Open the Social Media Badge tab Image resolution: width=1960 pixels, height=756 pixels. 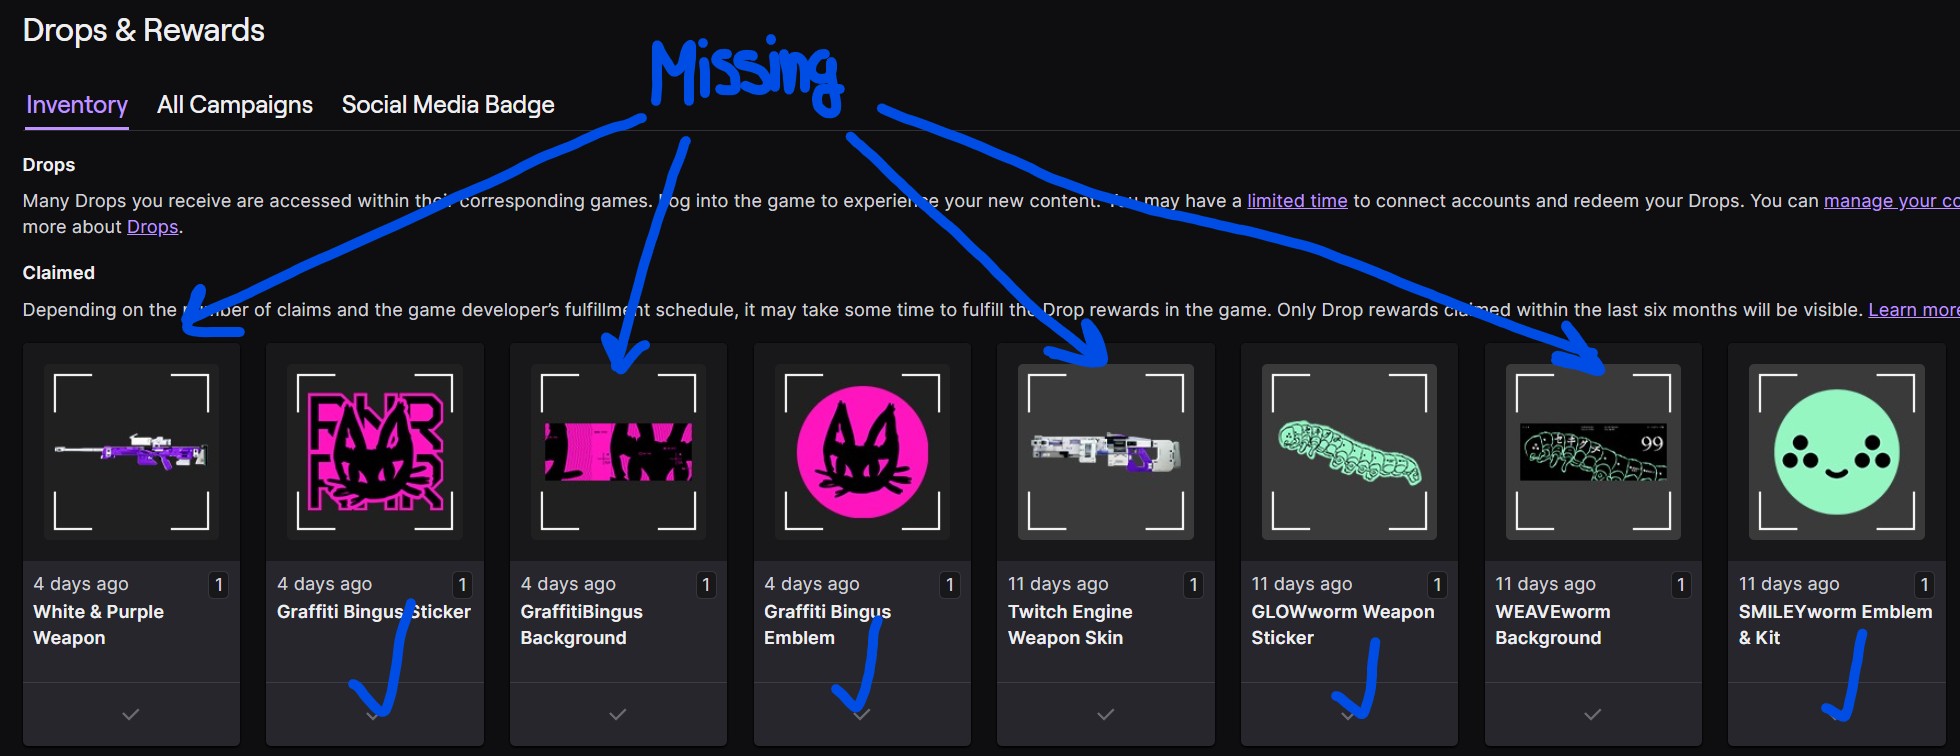448,105
